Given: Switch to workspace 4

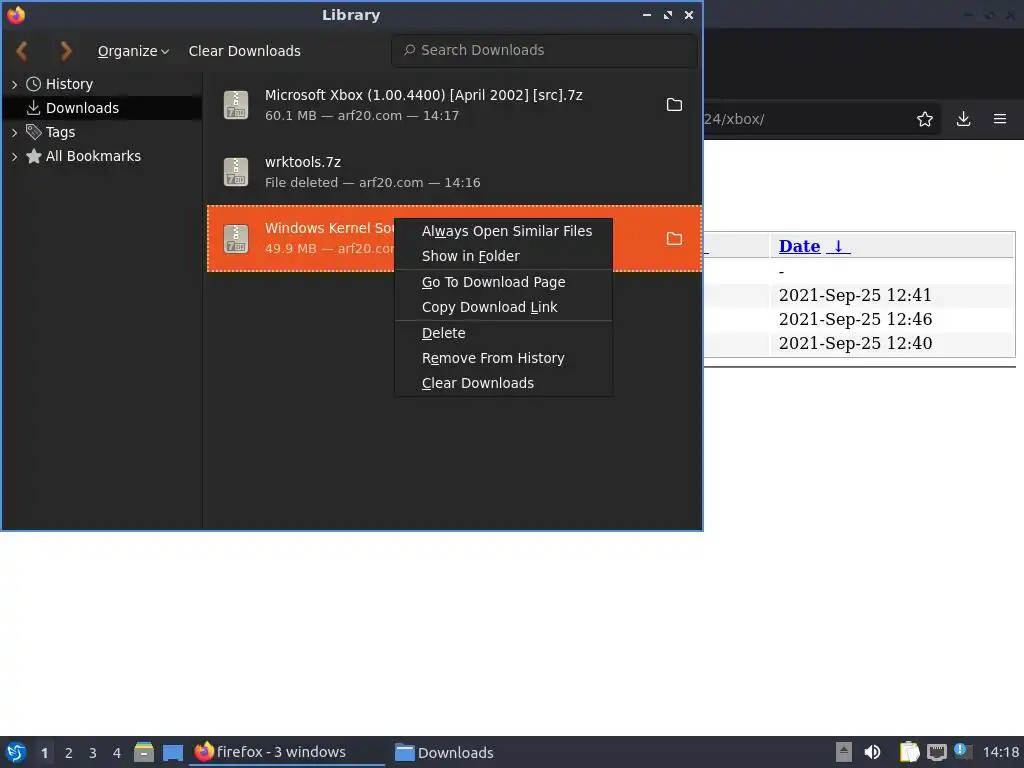Looking at the screenshot, I should coord(117,753).
